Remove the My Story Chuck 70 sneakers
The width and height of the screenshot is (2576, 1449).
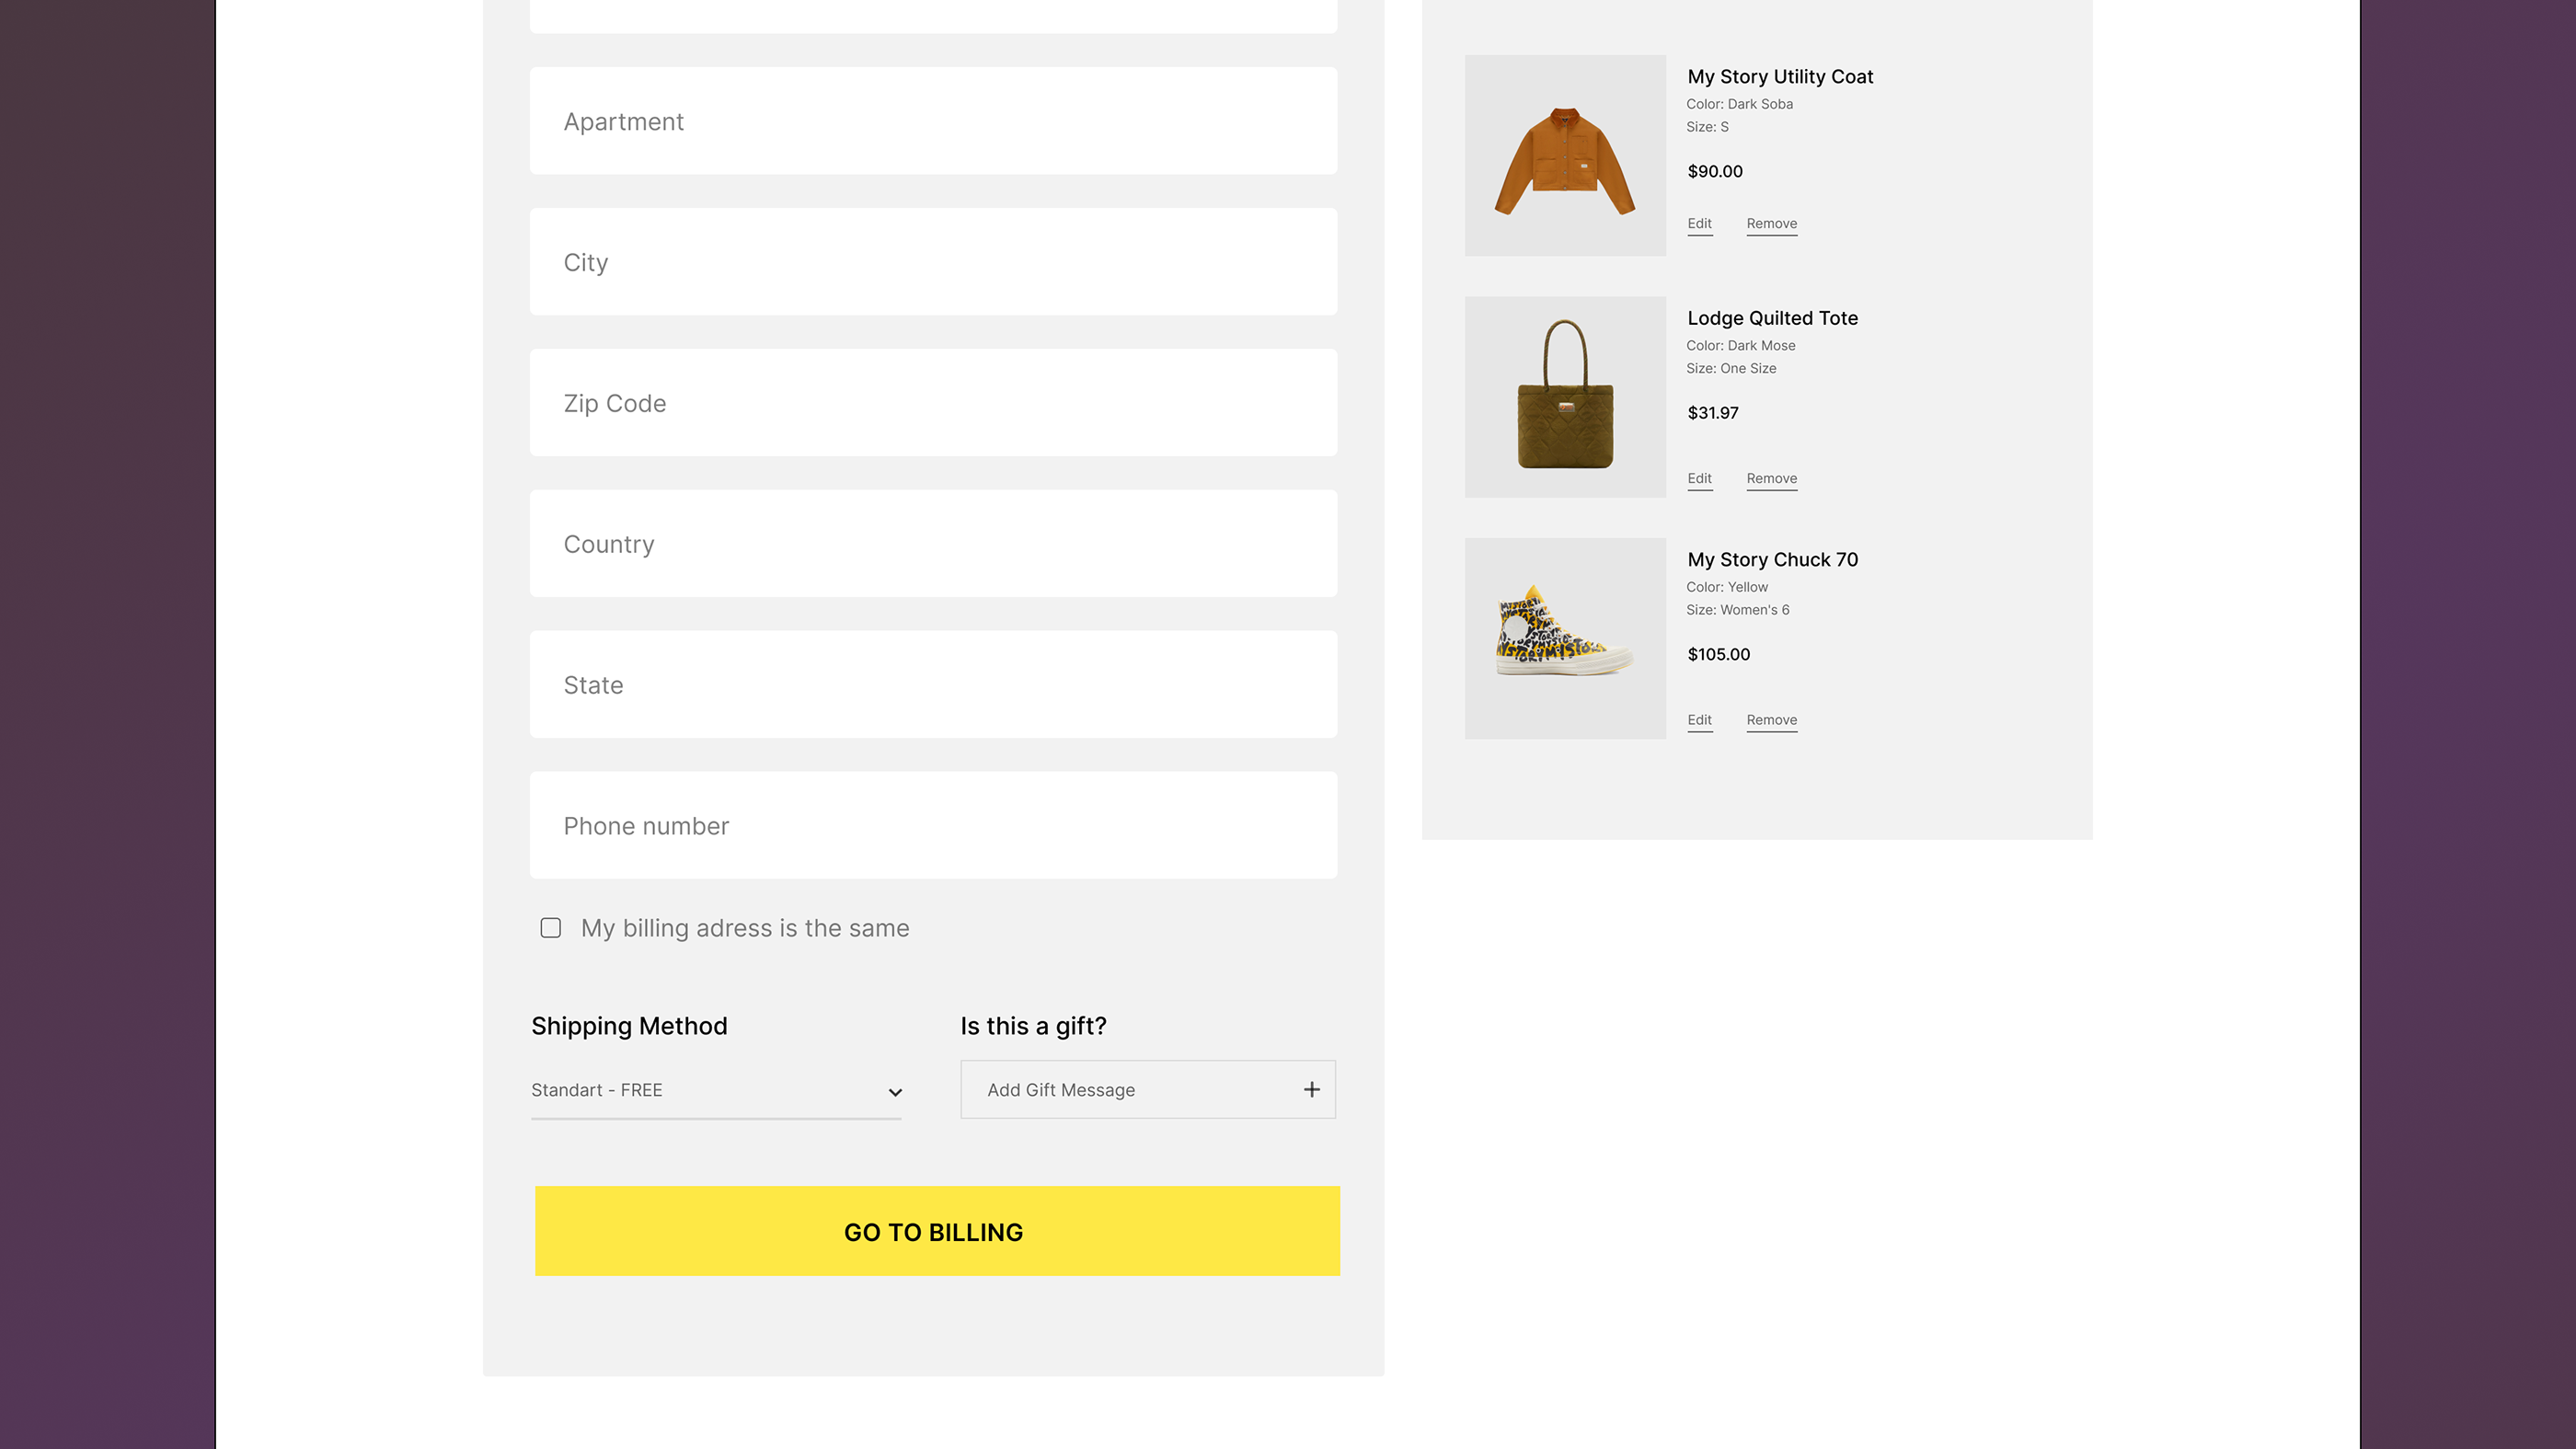1771,720
